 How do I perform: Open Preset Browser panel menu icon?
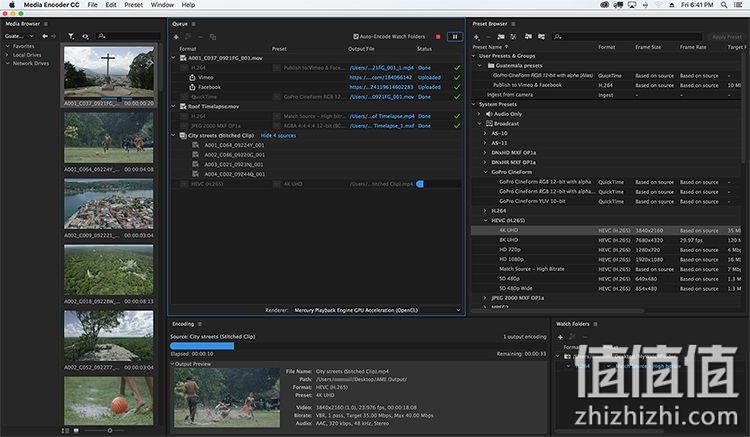coord(513,24)
